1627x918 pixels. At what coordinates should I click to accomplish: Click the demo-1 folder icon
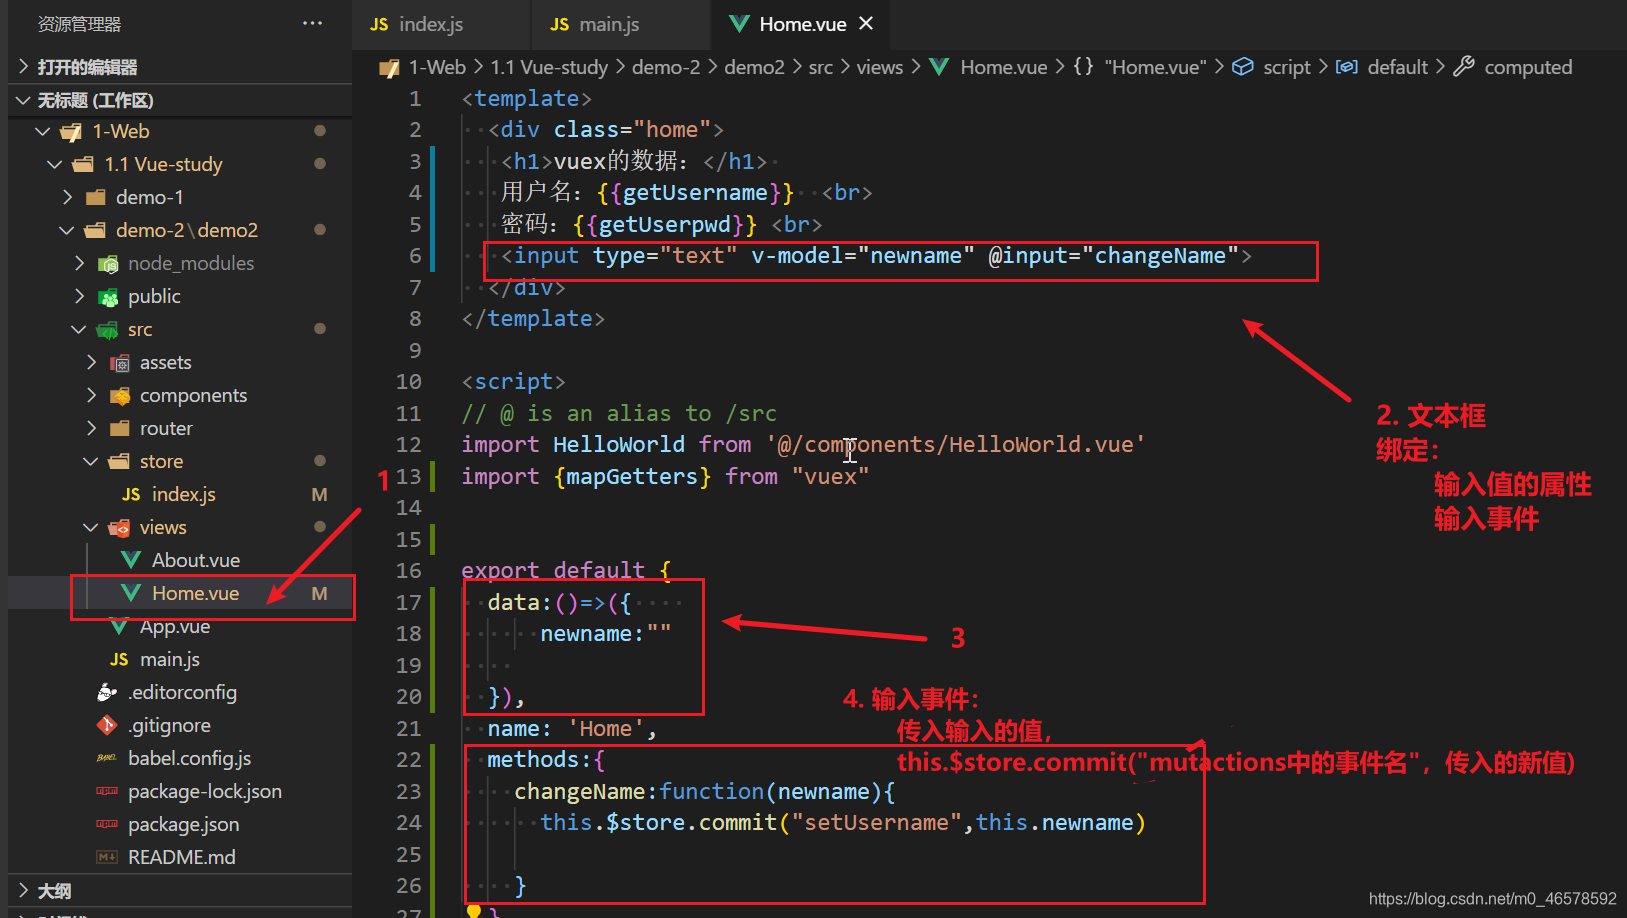(x=96, y=197)
